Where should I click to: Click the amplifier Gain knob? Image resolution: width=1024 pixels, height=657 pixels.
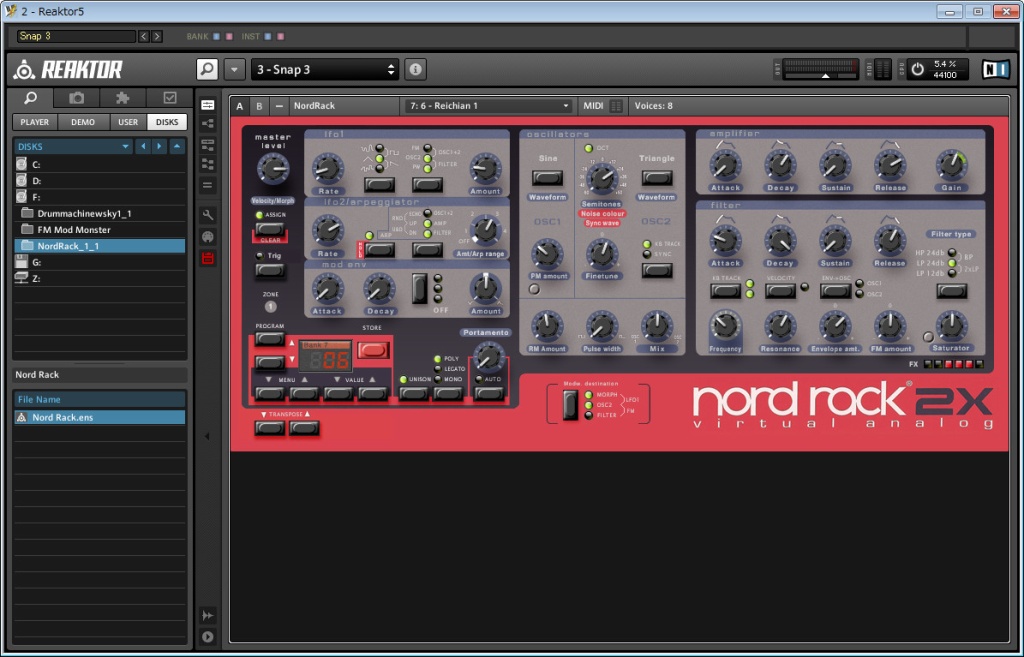point(951,165)
